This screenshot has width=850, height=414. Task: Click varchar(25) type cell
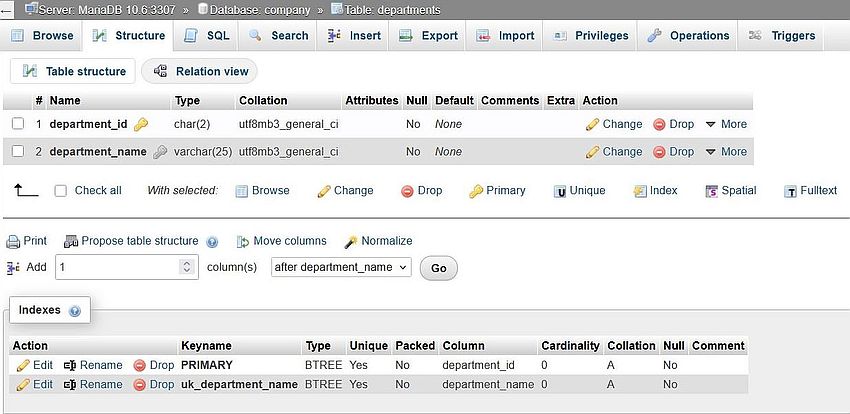click(203, 152)
